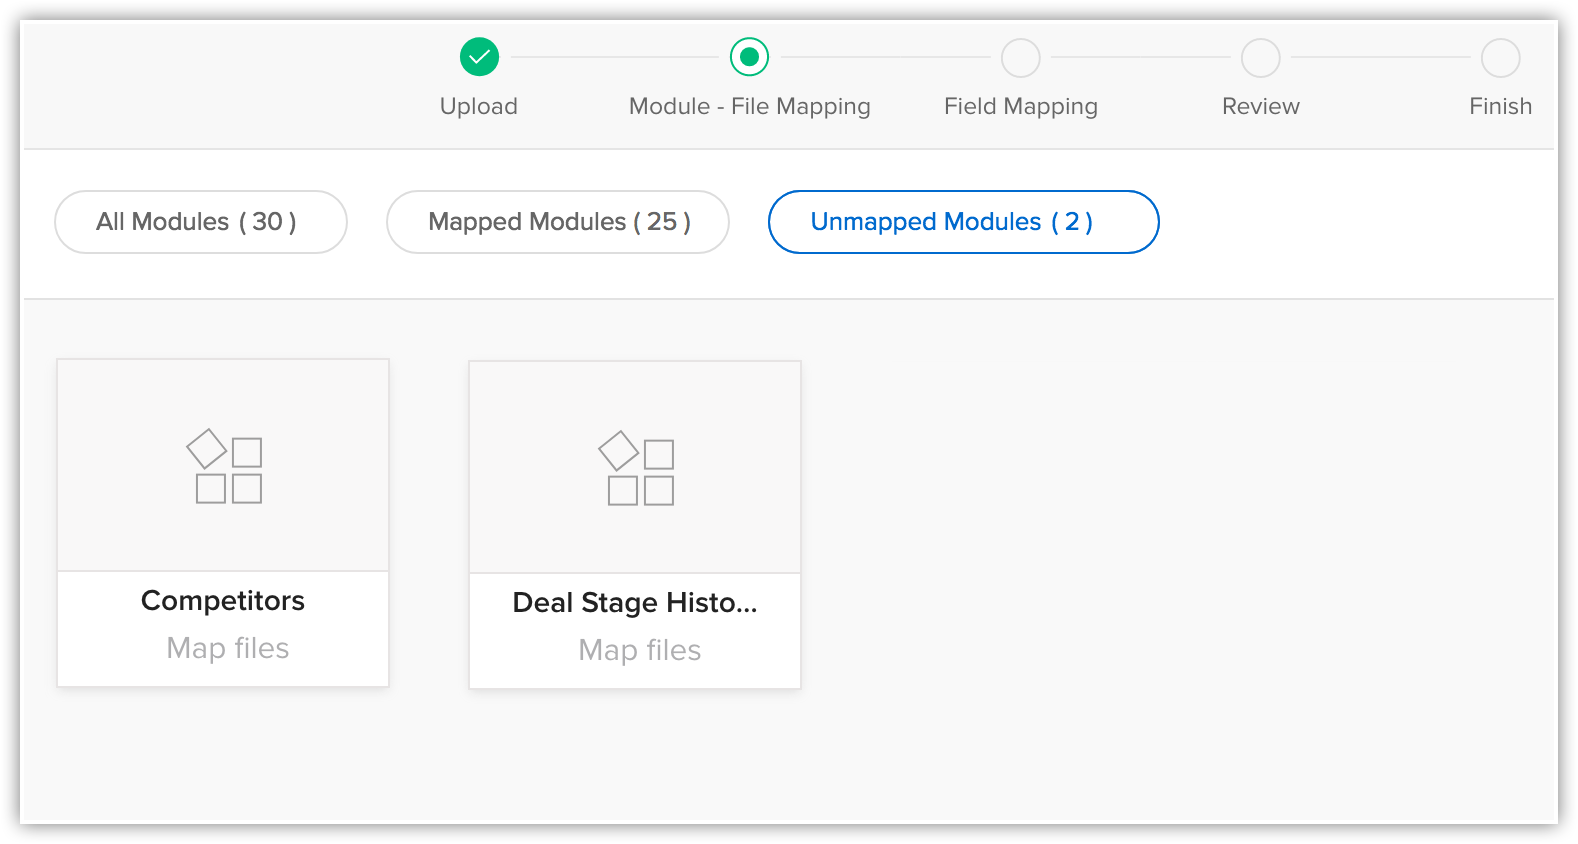
Task: Click progress line between Review and Finish steps
Action: [x=1380, y=58]
